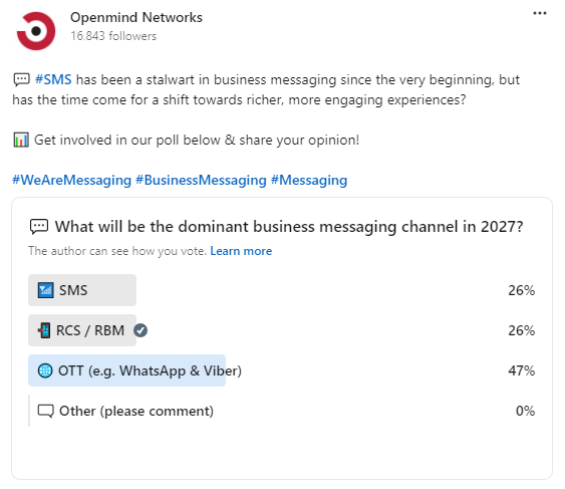Click the speech bubble icon before poll question
This screenshot has width=565, height=489.
pos(39,227)
